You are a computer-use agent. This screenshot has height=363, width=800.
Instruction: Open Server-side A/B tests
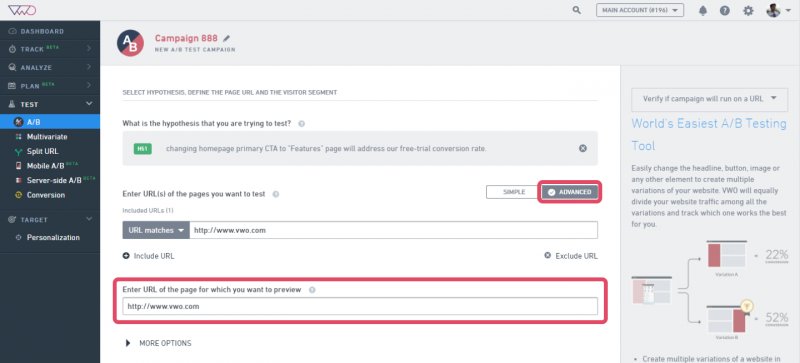click(54, 180)
